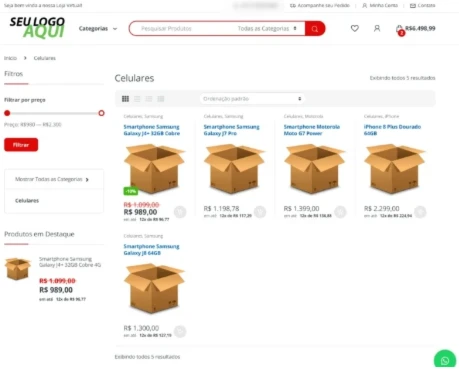
Task: Add iPhone 8 Plus to cart icon
Action: click(420, 211)
